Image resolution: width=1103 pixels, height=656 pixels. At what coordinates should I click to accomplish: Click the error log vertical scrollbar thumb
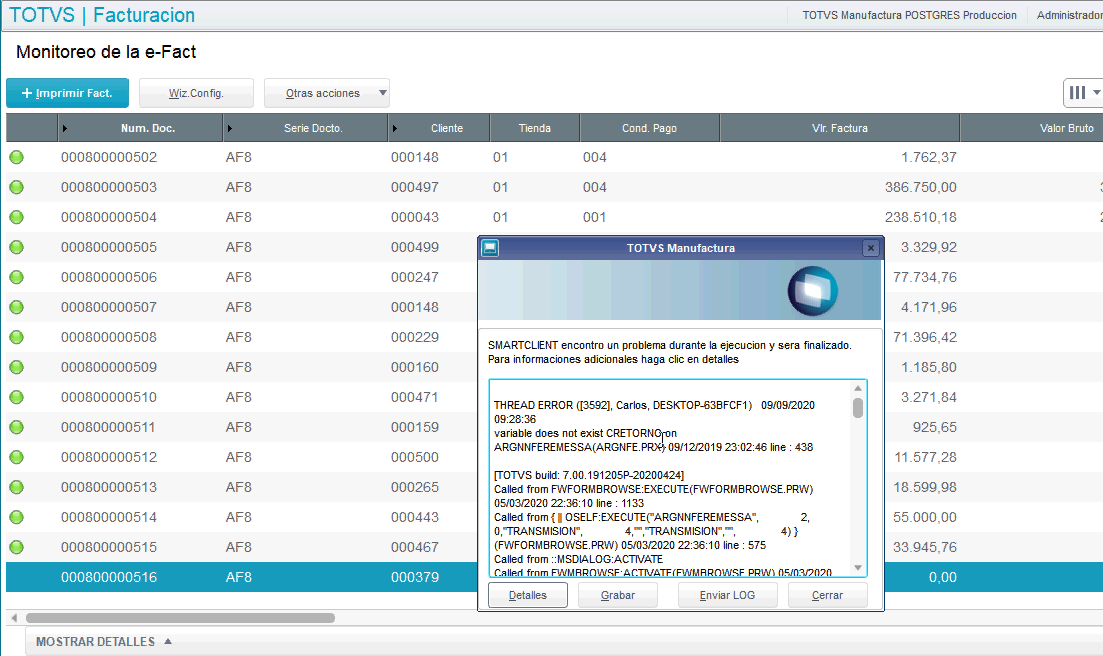857,408
